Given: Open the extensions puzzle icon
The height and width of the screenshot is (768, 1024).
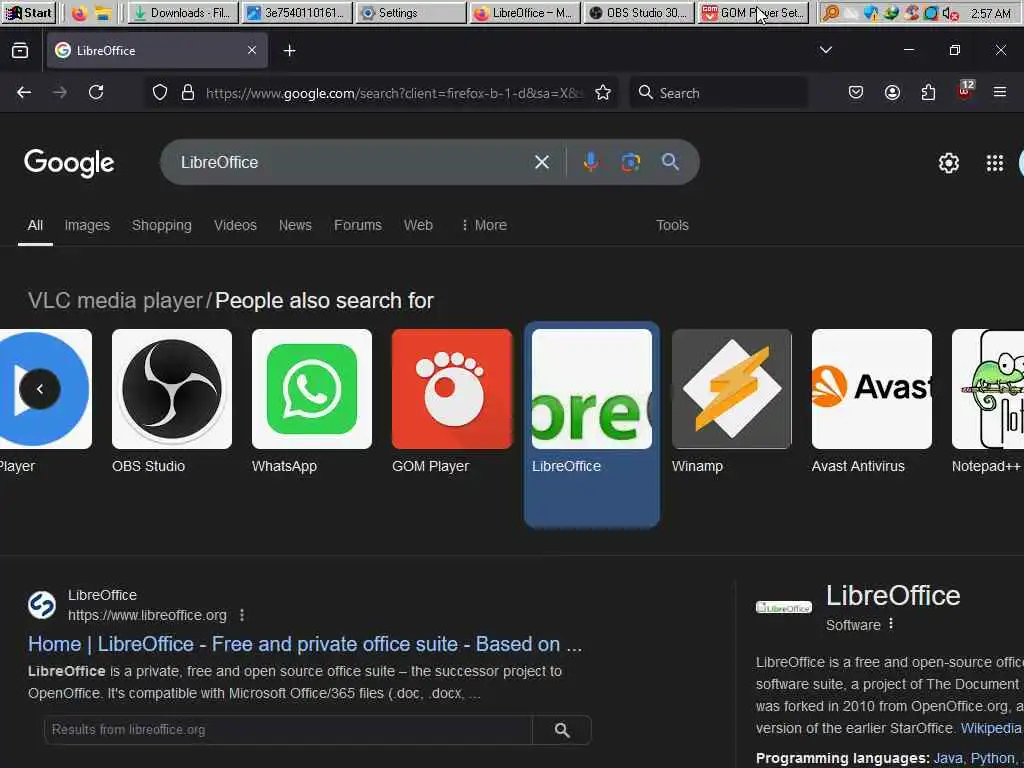Looking at the screenshot, I should (928, 92).
